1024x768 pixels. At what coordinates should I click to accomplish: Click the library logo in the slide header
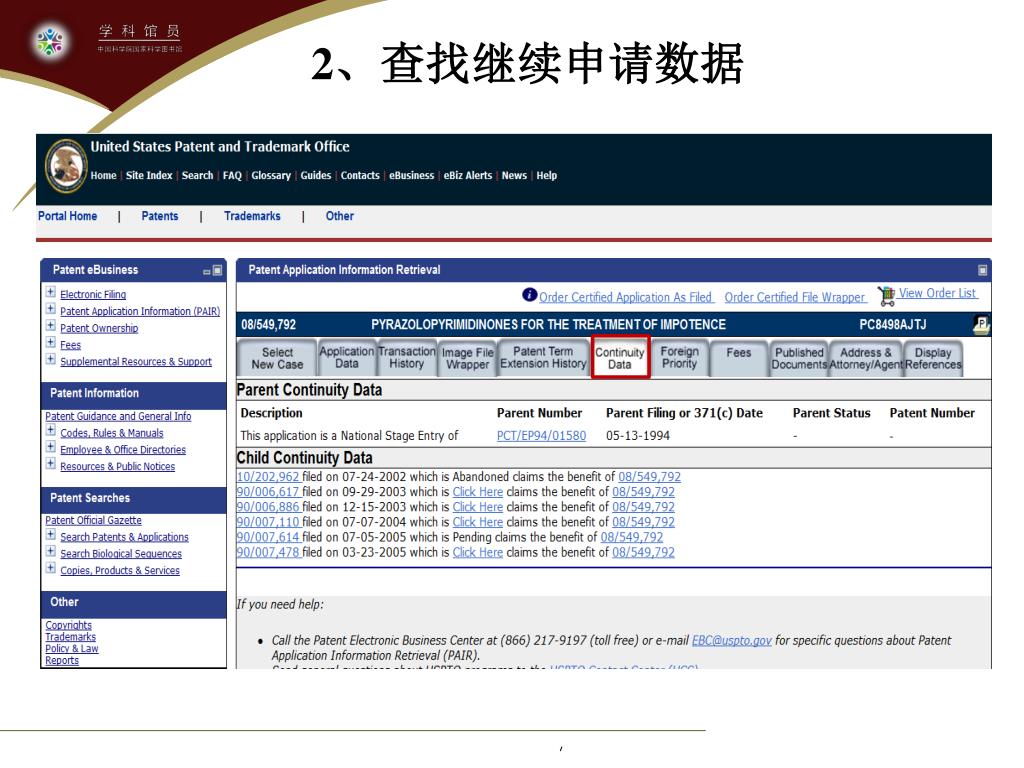[50, 40]
